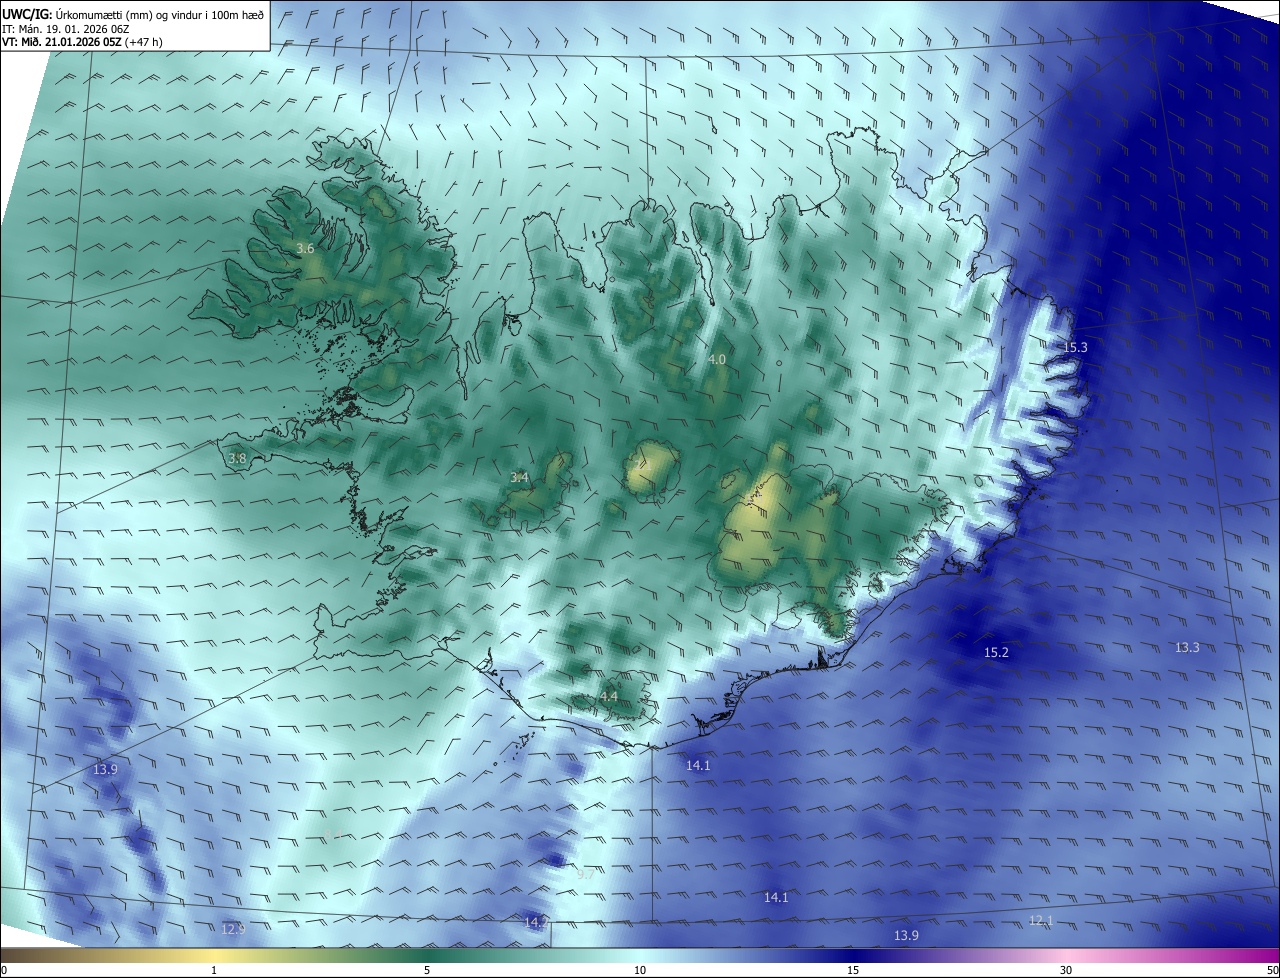1280x978 pixels.
Task: Click the initial time line 'IT: Mán. 19. 01. 2026 06Z'
Action: 66,29
